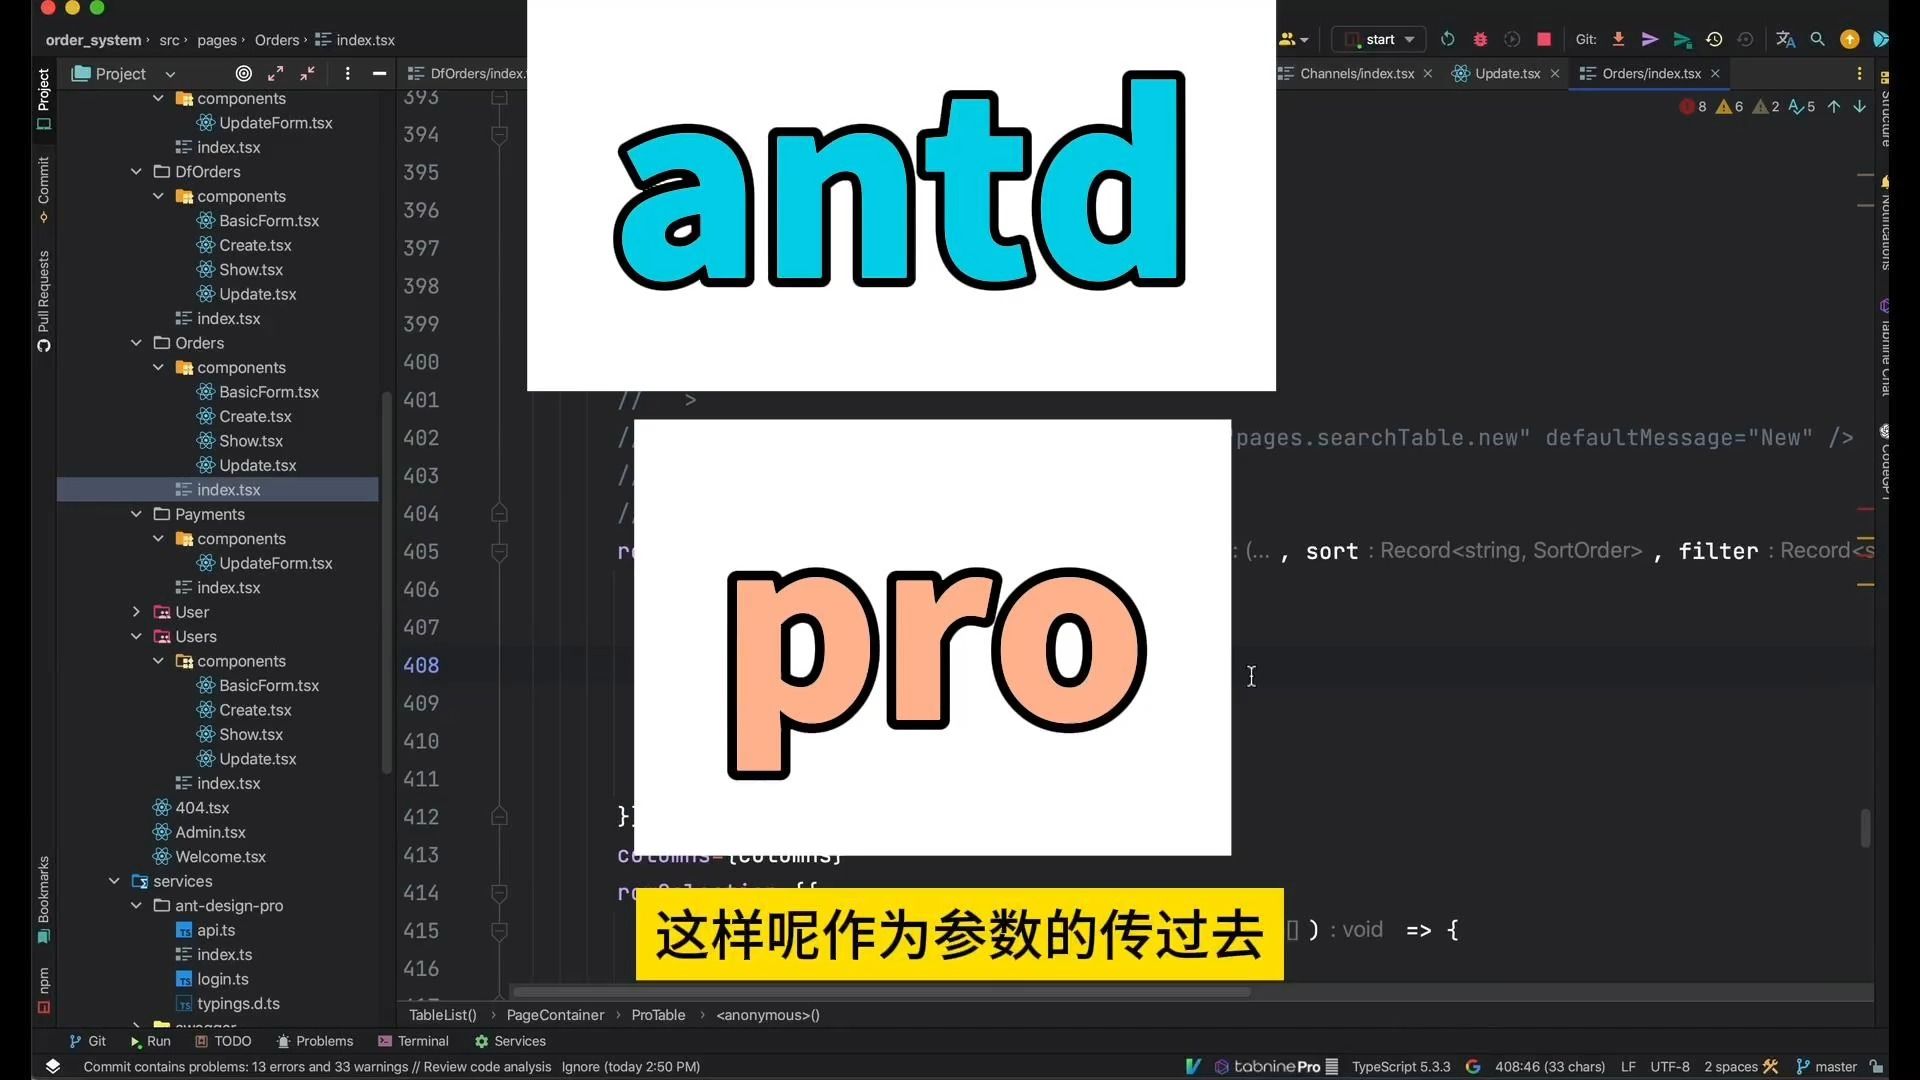The height and width of the screenshot is (1080, 1920).
Task: Click the Git commit icon in sidebar
Action: (44, 202)
